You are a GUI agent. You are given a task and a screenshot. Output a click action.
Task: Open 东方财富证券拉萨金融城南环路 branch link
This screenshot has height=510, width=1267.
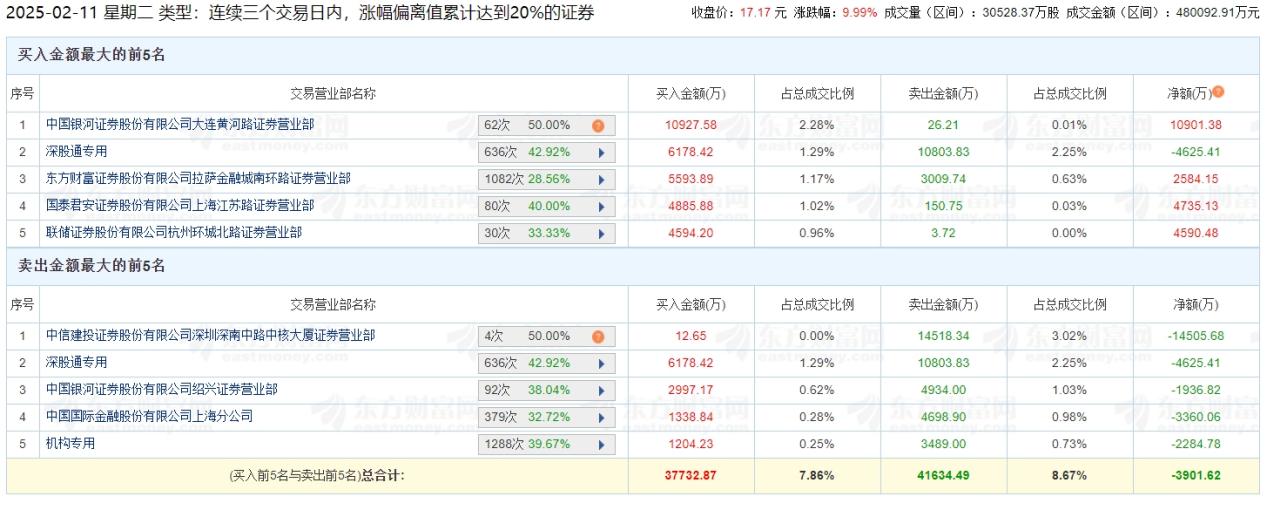tap(198, 179)
